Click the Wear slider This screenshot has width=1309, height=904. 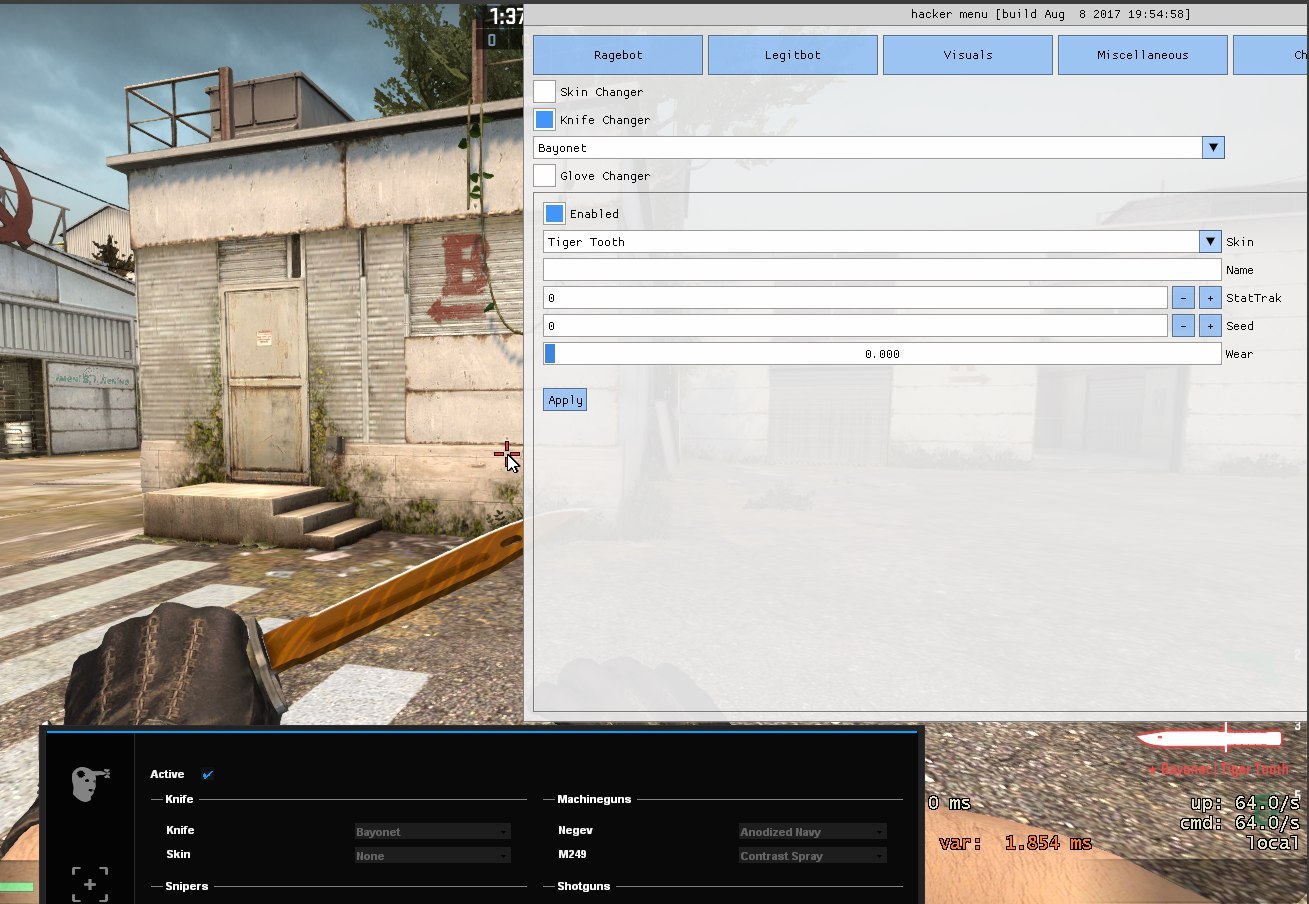coord(882,354)
